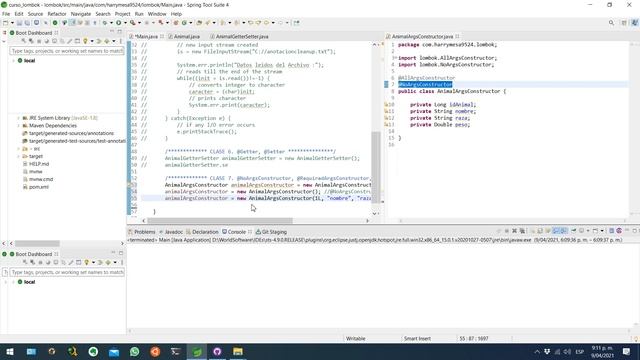This screenshot has width=640, height=360.
Task: Click the Spring perspective icon at far right
Action: pyautogui.click(x=634, y=23)
